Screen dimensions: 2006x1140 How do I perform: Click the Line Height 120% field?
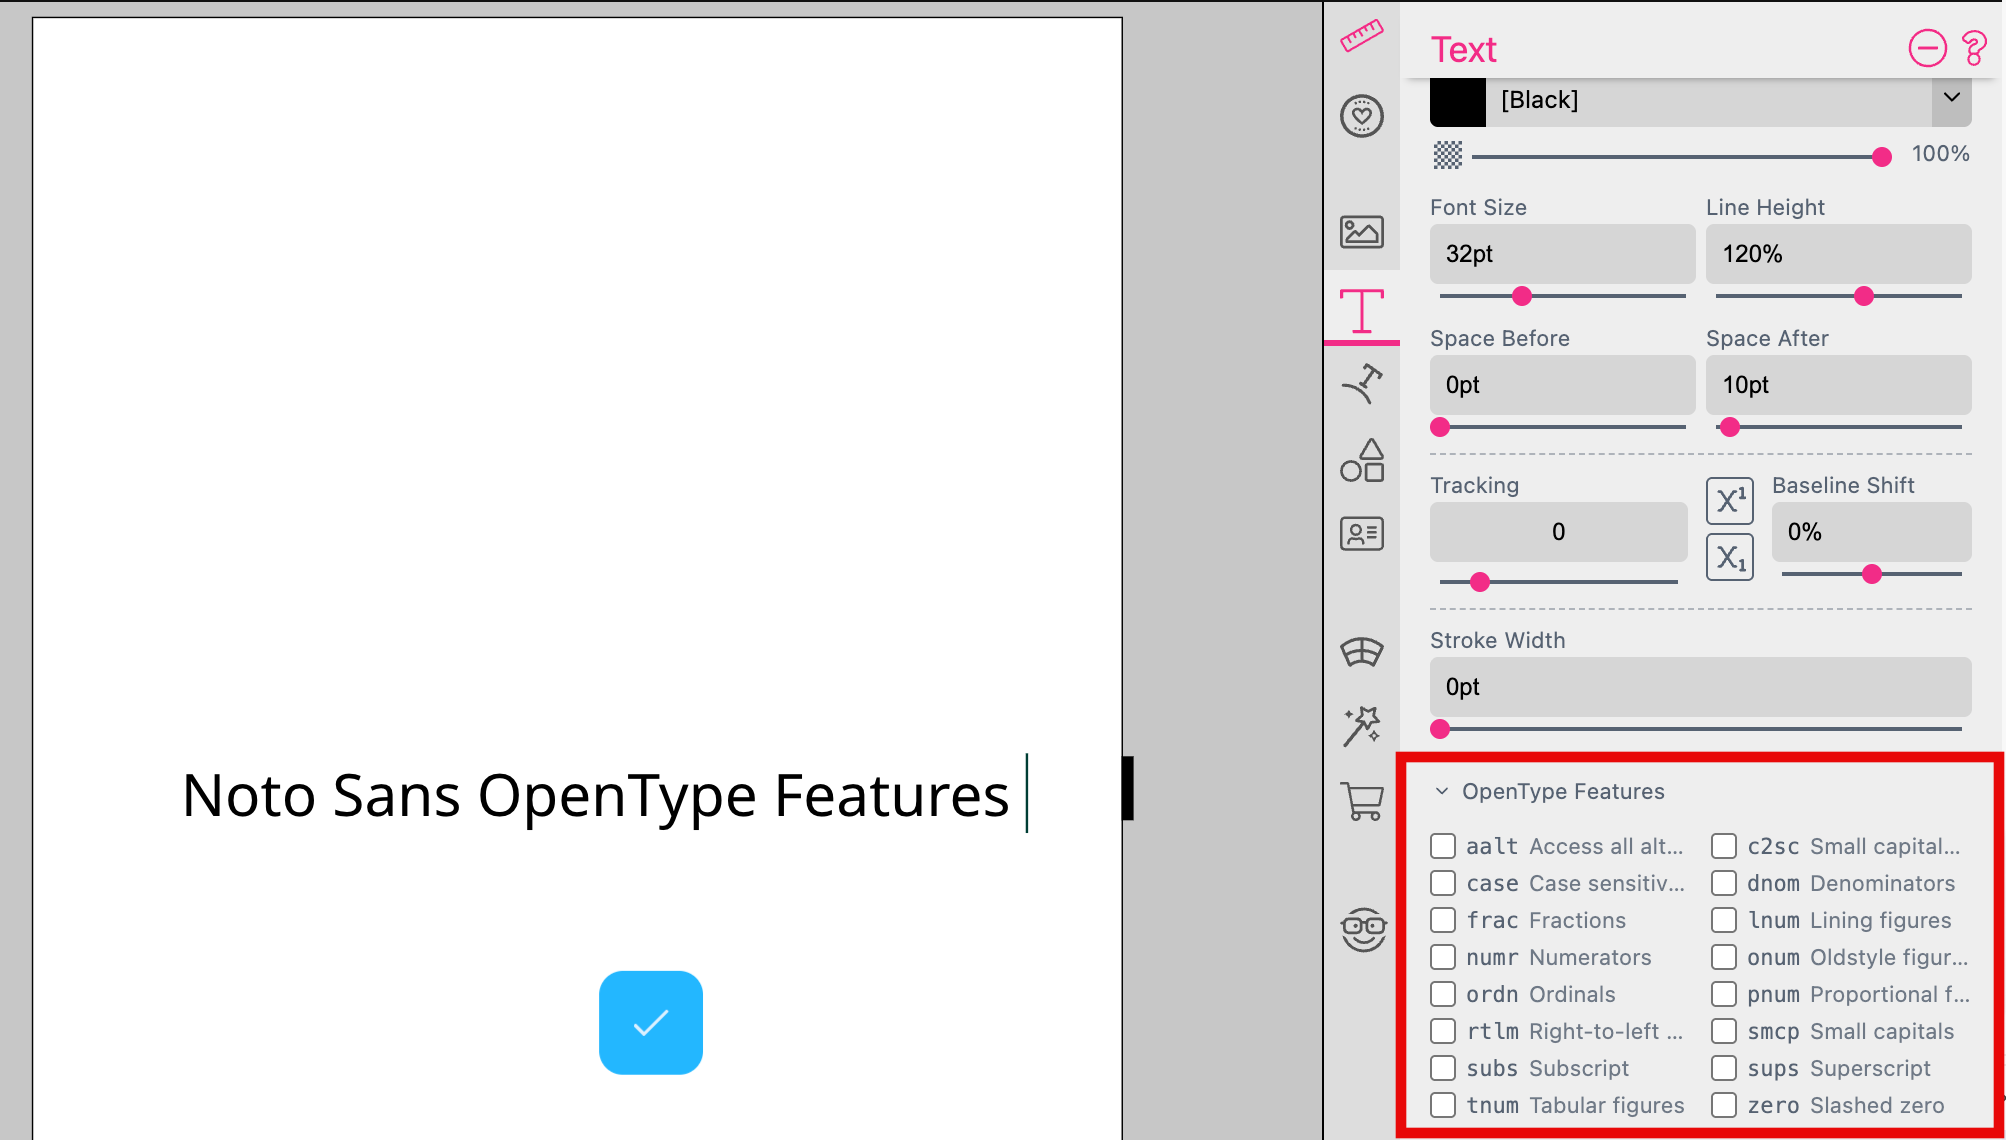click(1838, 254)
